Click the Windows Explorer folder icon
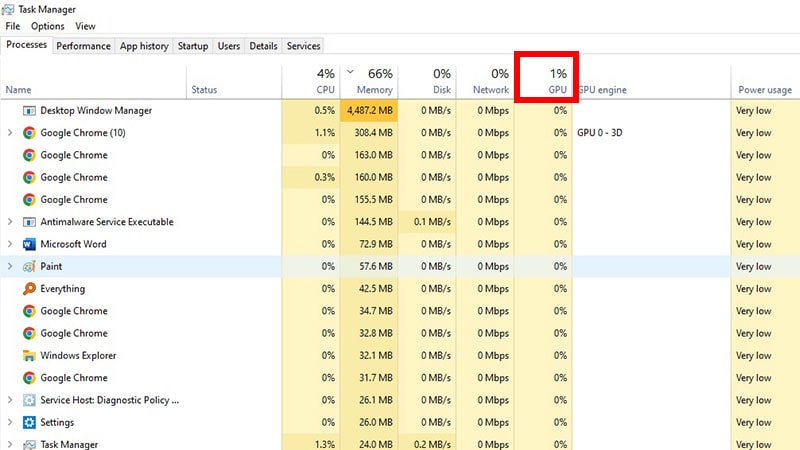The width and height of the screenshot is (800, 450). click(29, 356)
